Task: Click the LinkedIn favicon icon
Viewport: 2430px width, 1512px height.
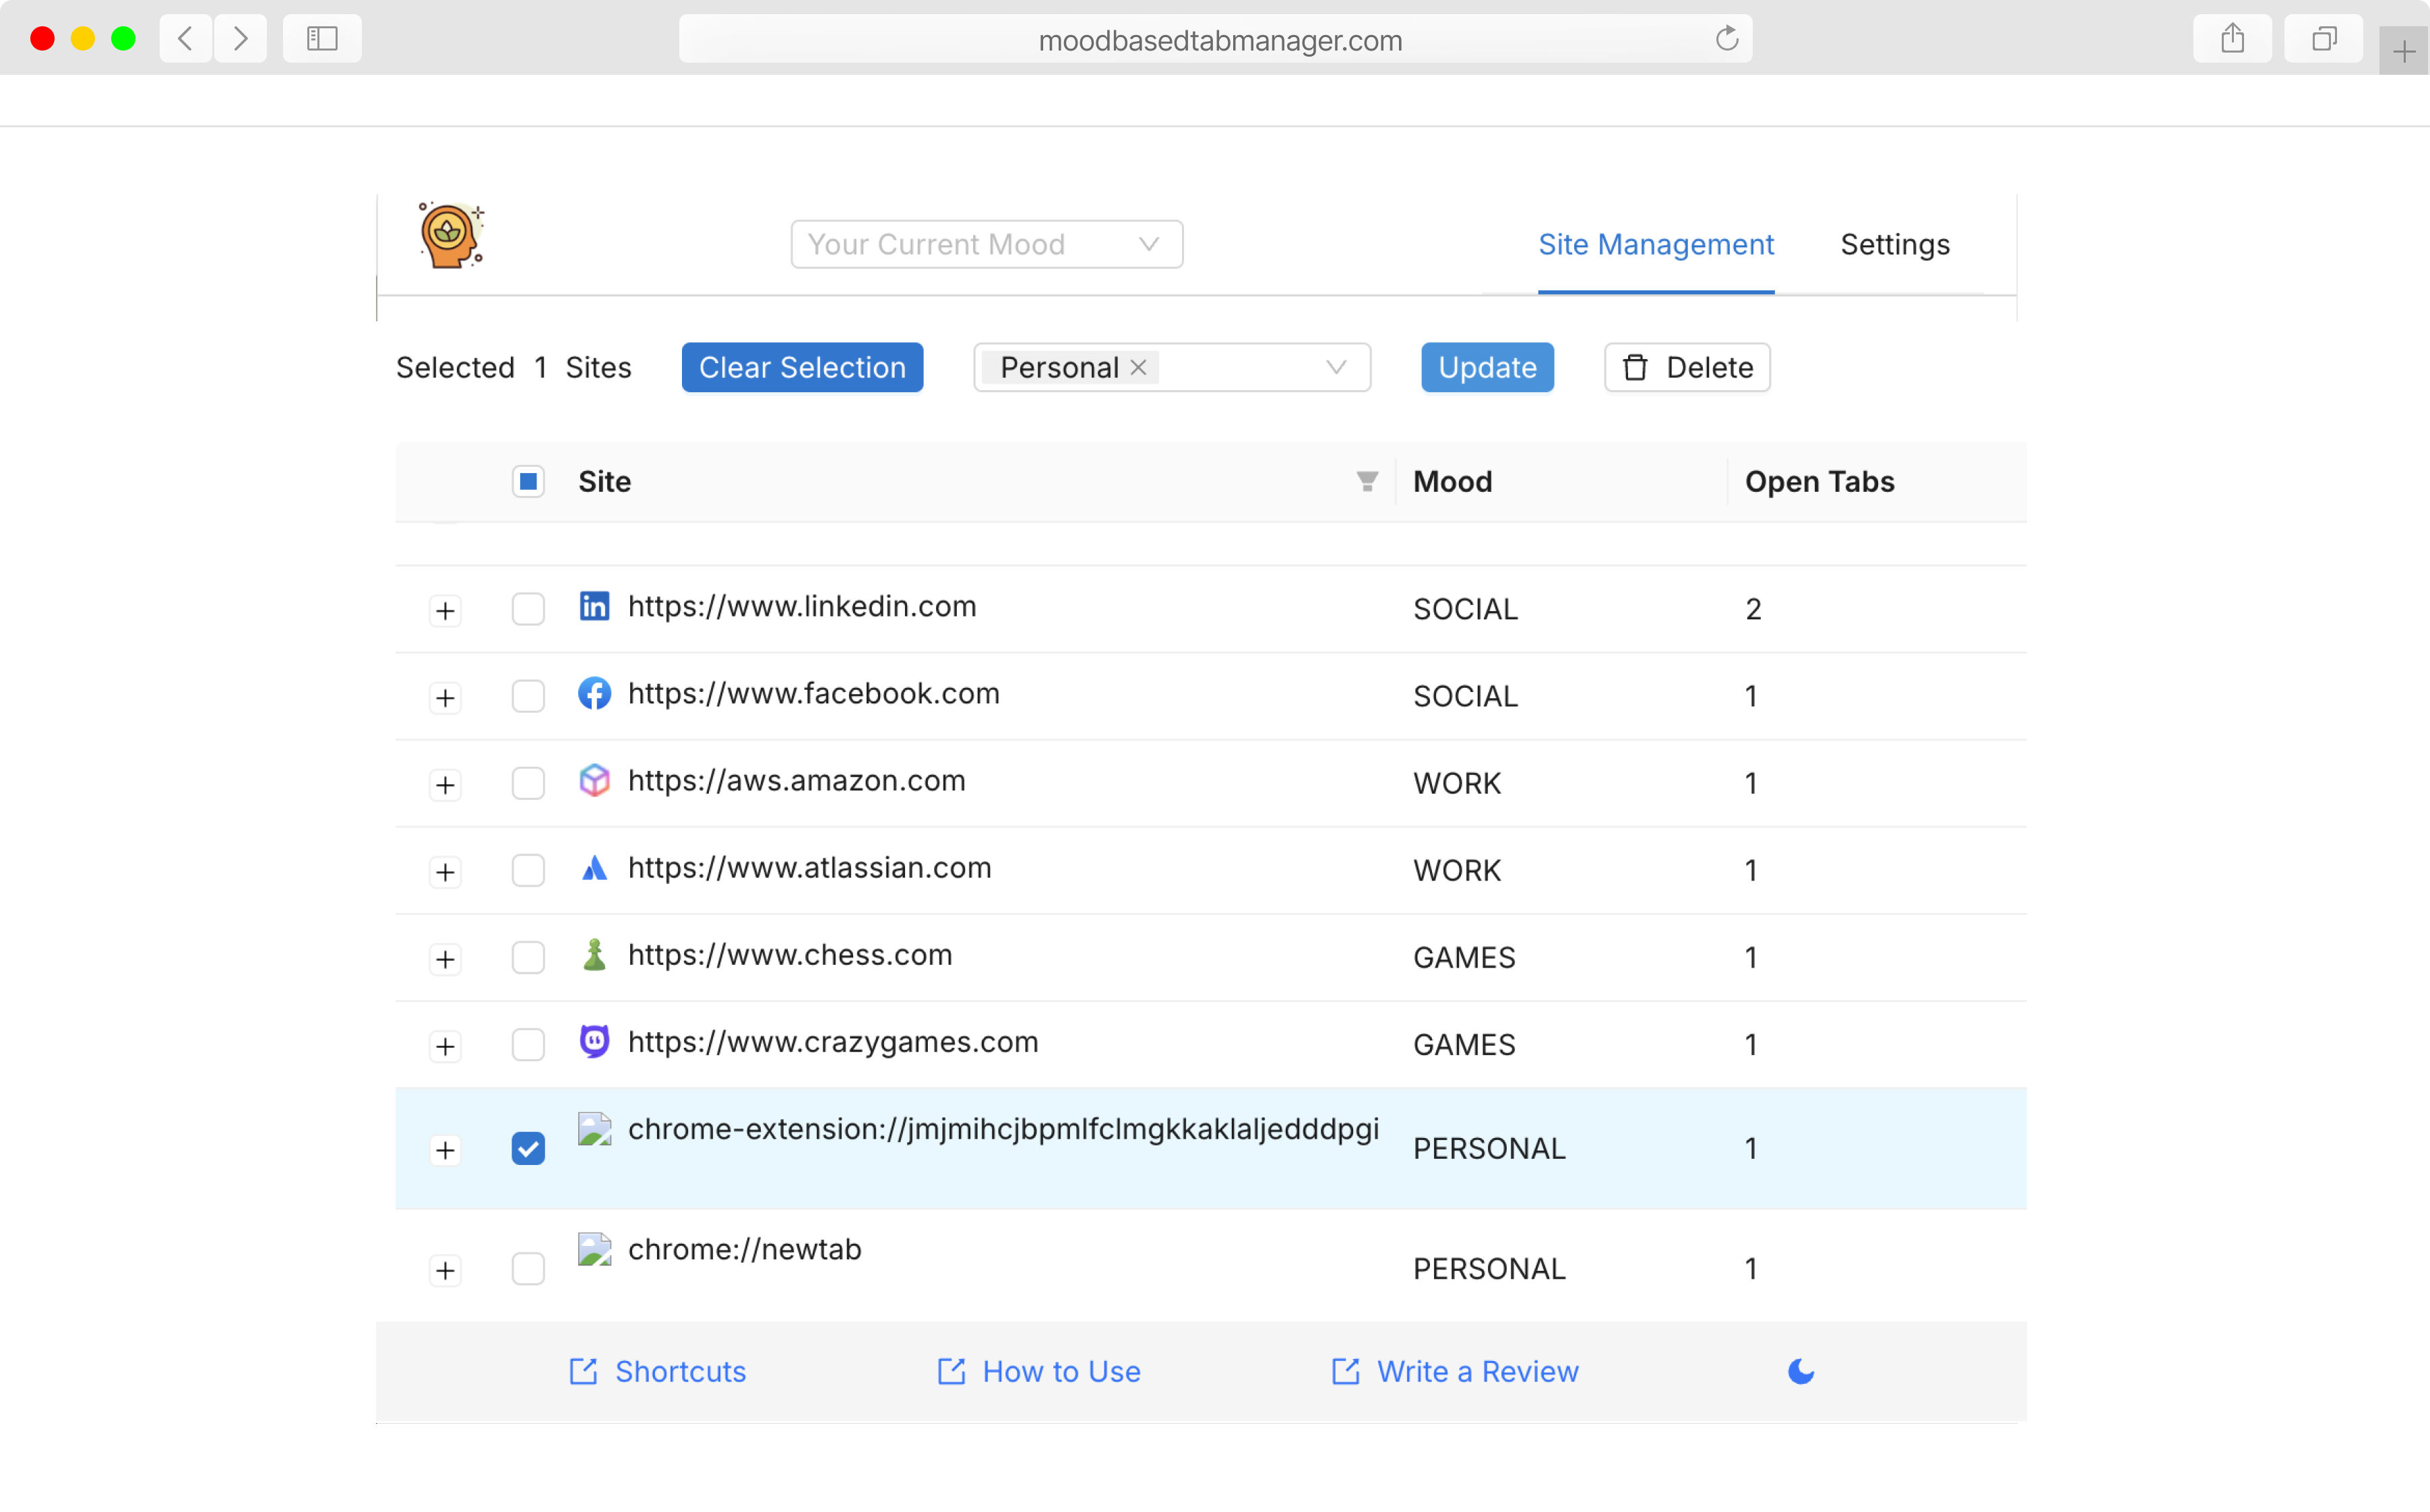Action: point(594,606)
